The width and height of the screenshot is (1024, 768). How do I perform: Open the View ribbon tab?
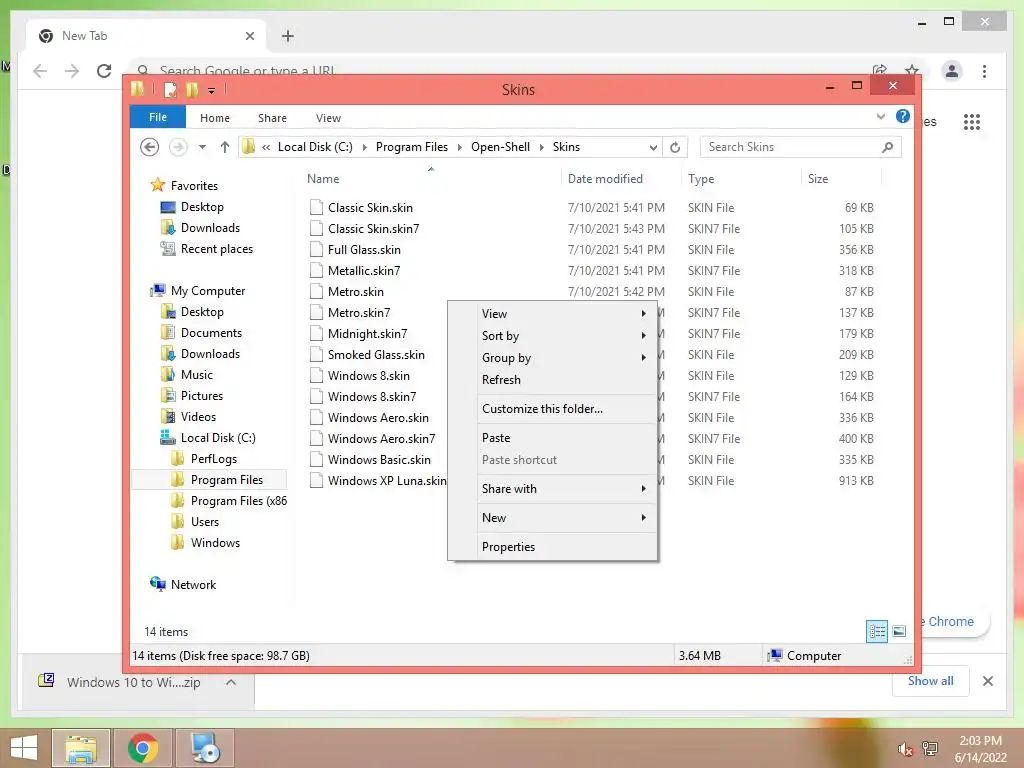(x=328, y=118)
